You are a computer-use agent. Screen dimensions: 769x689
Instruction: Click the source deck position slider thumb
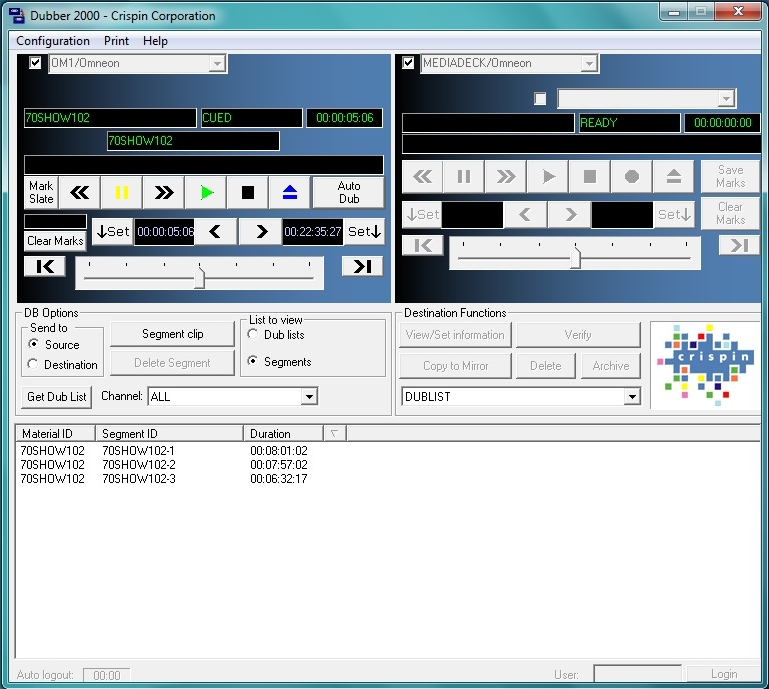pyautogui.click(x=199, y=275)
